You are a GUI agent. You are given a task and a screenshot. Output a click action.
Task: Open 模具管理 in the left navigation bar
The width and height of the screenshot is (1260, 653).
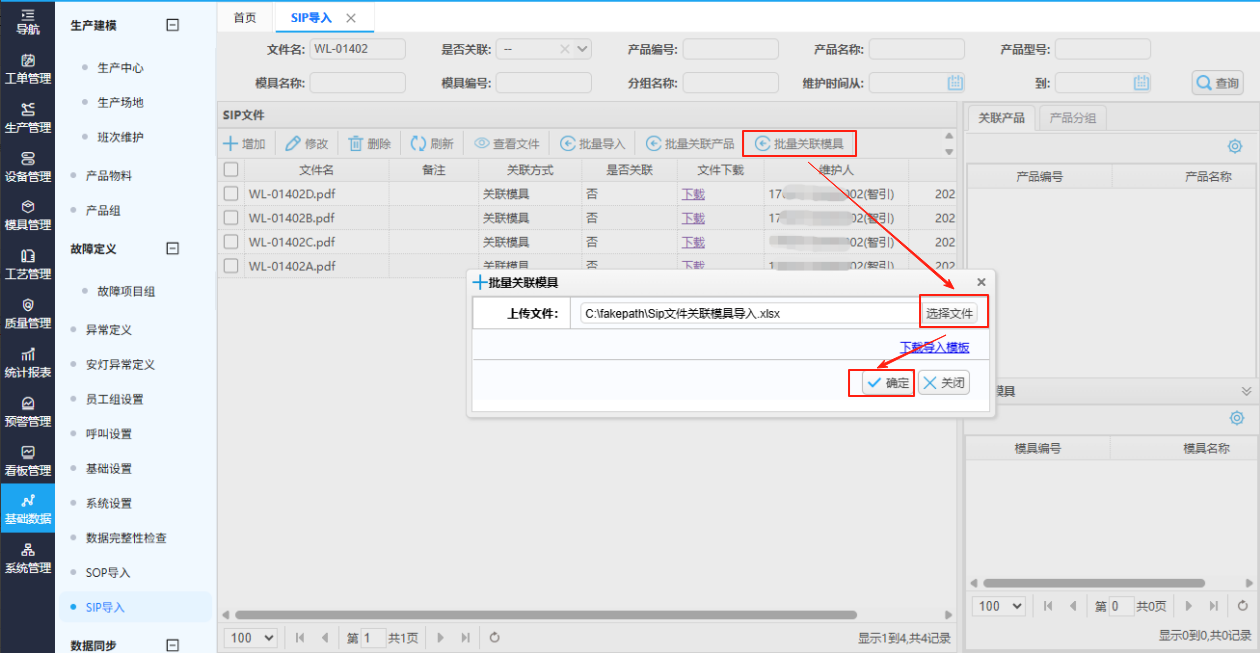[27, 215]
